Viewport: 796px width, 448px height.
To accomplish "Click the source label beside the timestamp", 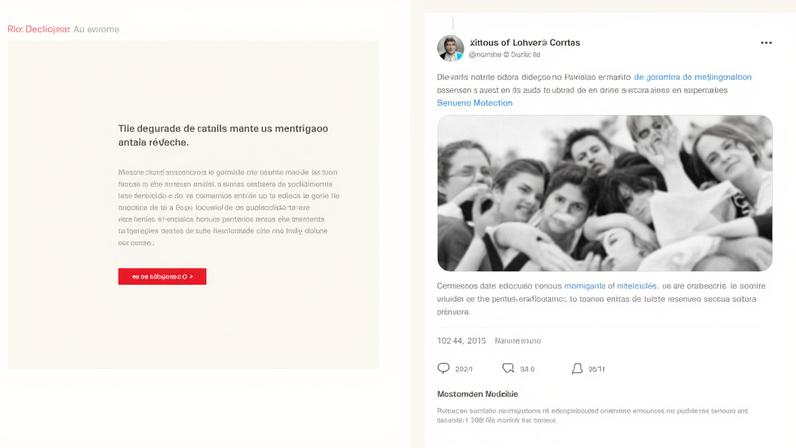I will point(518,341).
